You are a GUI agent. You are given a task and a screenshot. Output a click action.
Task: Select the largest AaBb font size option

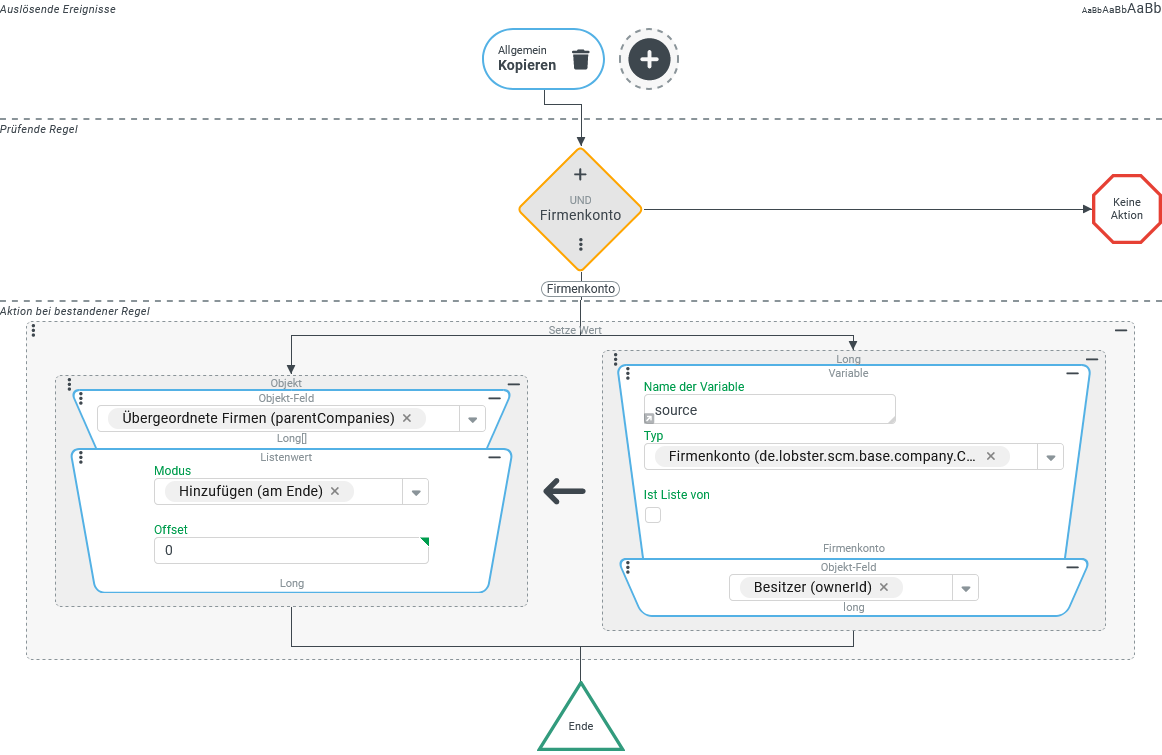1144,9
